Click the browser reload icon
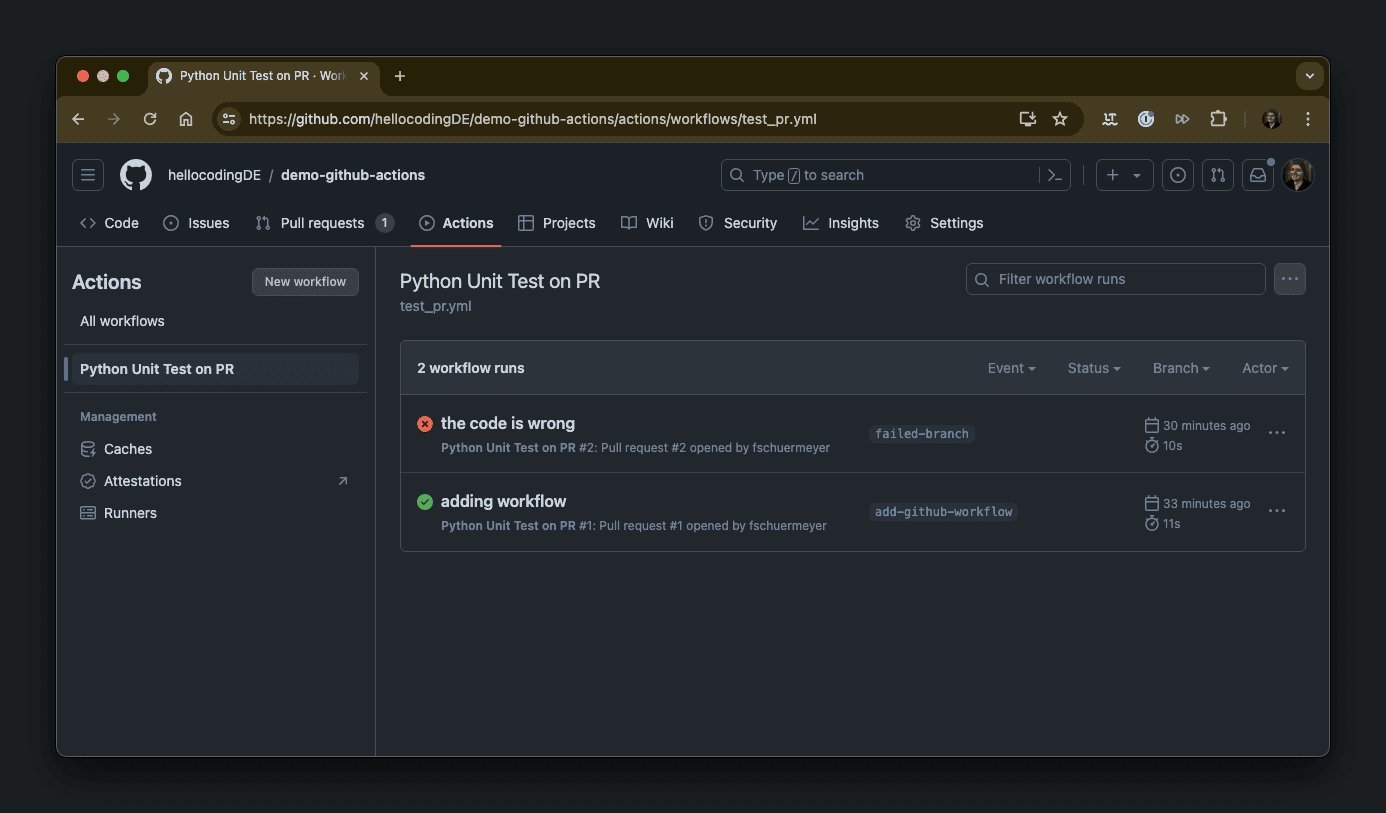Viewport: 1386px width, 813px height. 150,119
